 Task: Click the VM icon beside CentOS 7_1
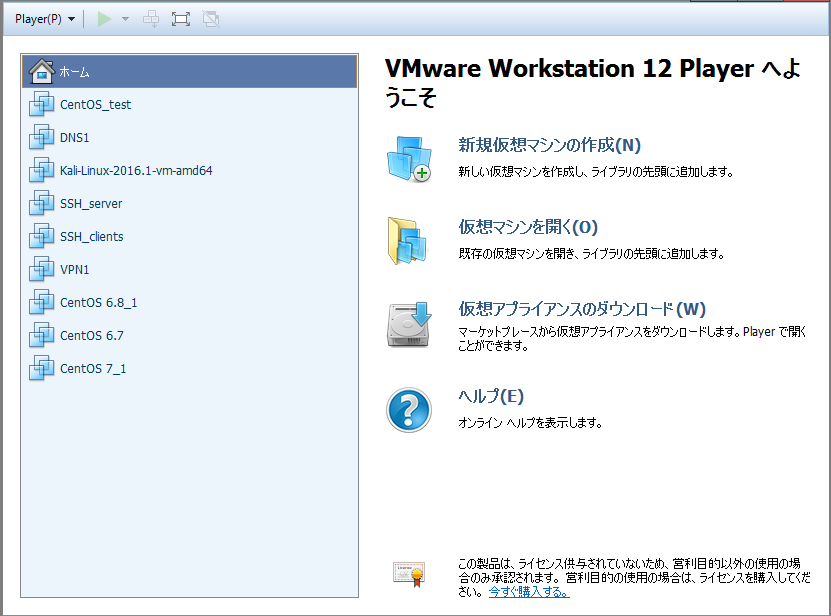[42, 368]
